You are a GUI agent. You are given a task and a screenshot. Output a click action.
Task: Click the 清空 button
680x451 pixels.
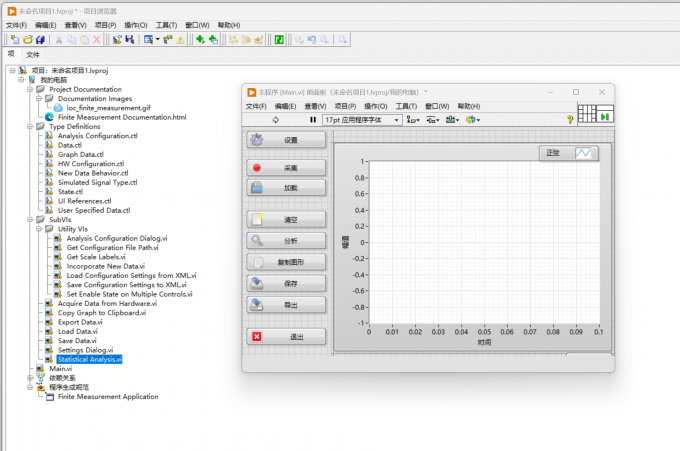pos(286,220)
